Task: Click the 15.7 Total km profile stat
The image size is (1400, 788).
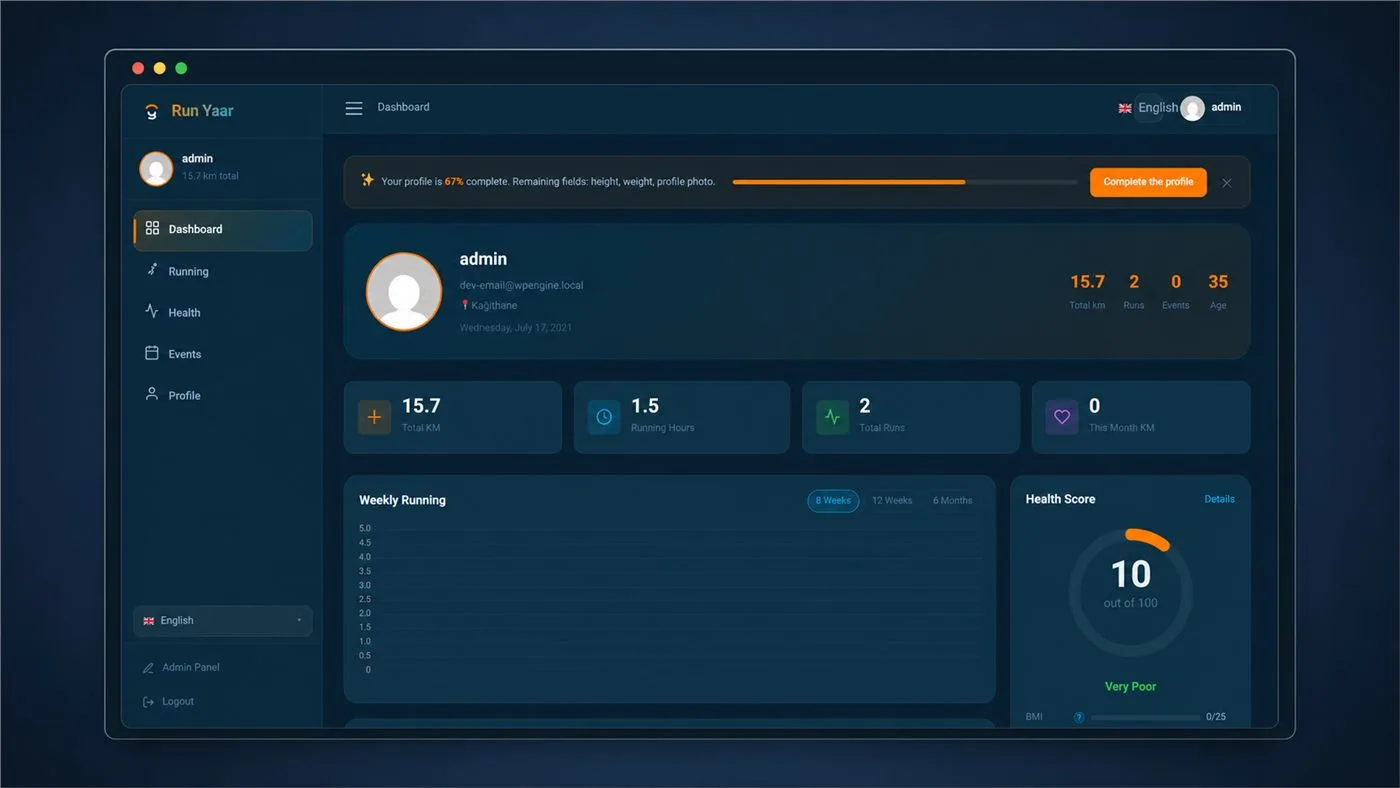Action: pos(1087,292)
